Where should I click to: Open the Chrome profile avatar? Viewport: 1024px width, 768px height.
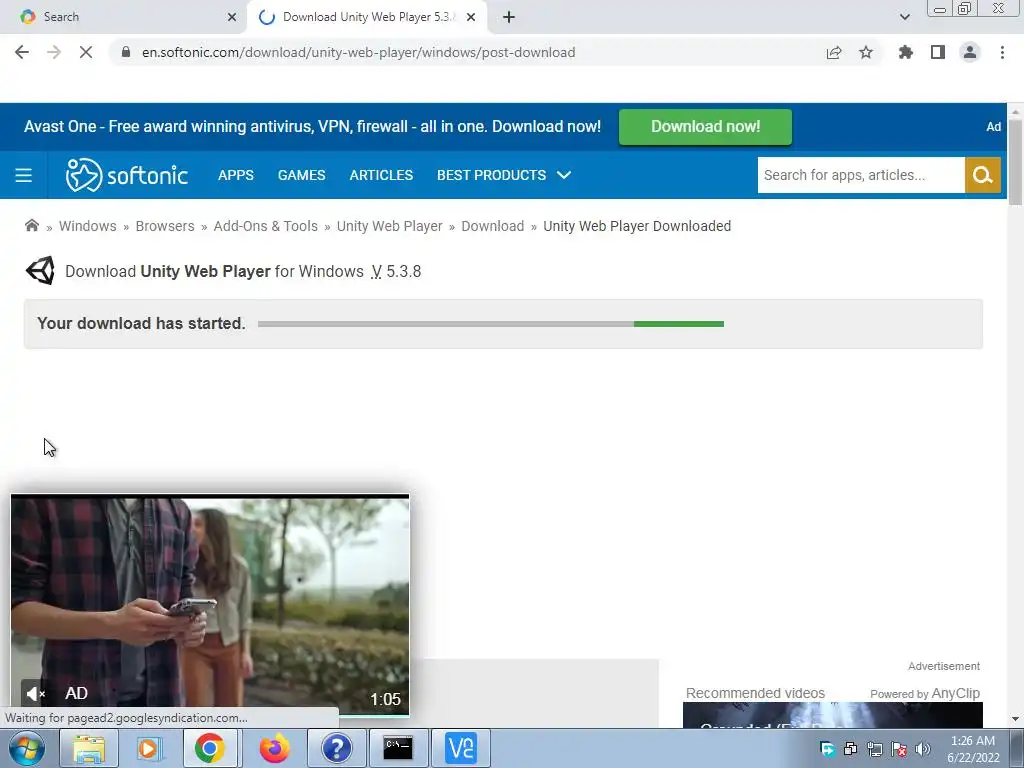coord(970,52)
